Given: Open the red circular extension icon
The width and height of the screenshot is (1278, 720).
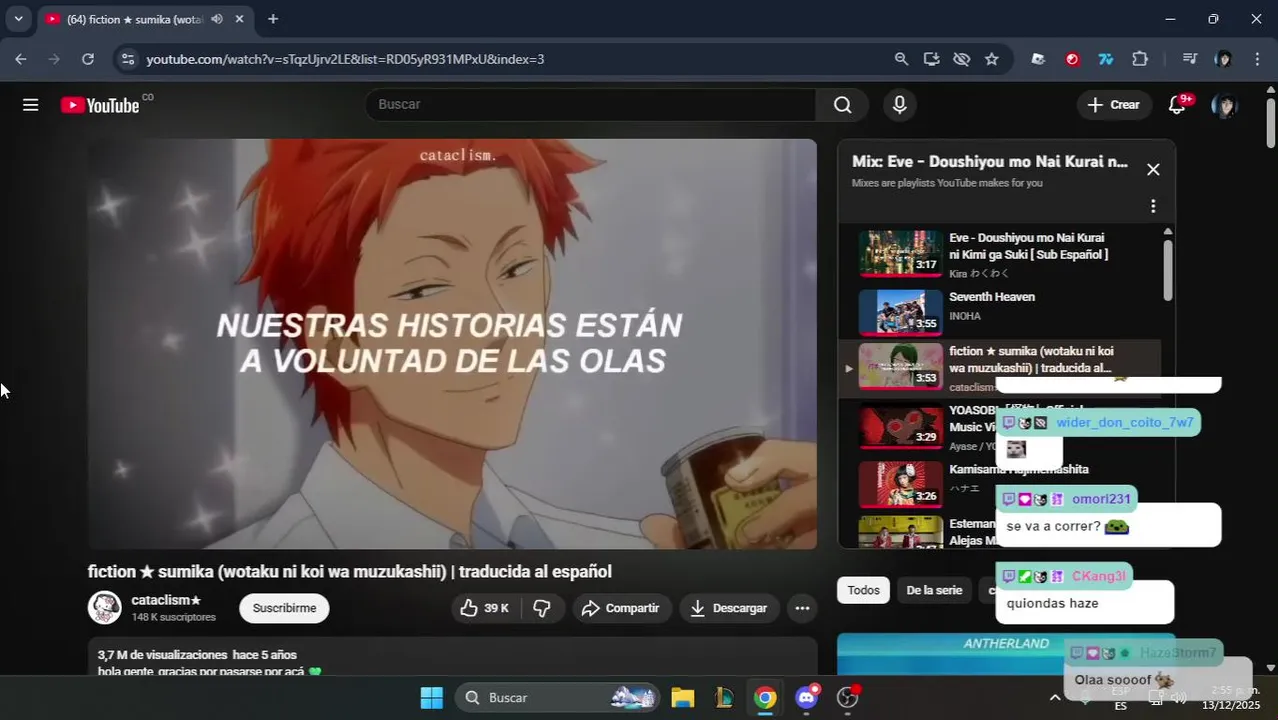Looking at the screenshot, I should (x=1072, y=59).
